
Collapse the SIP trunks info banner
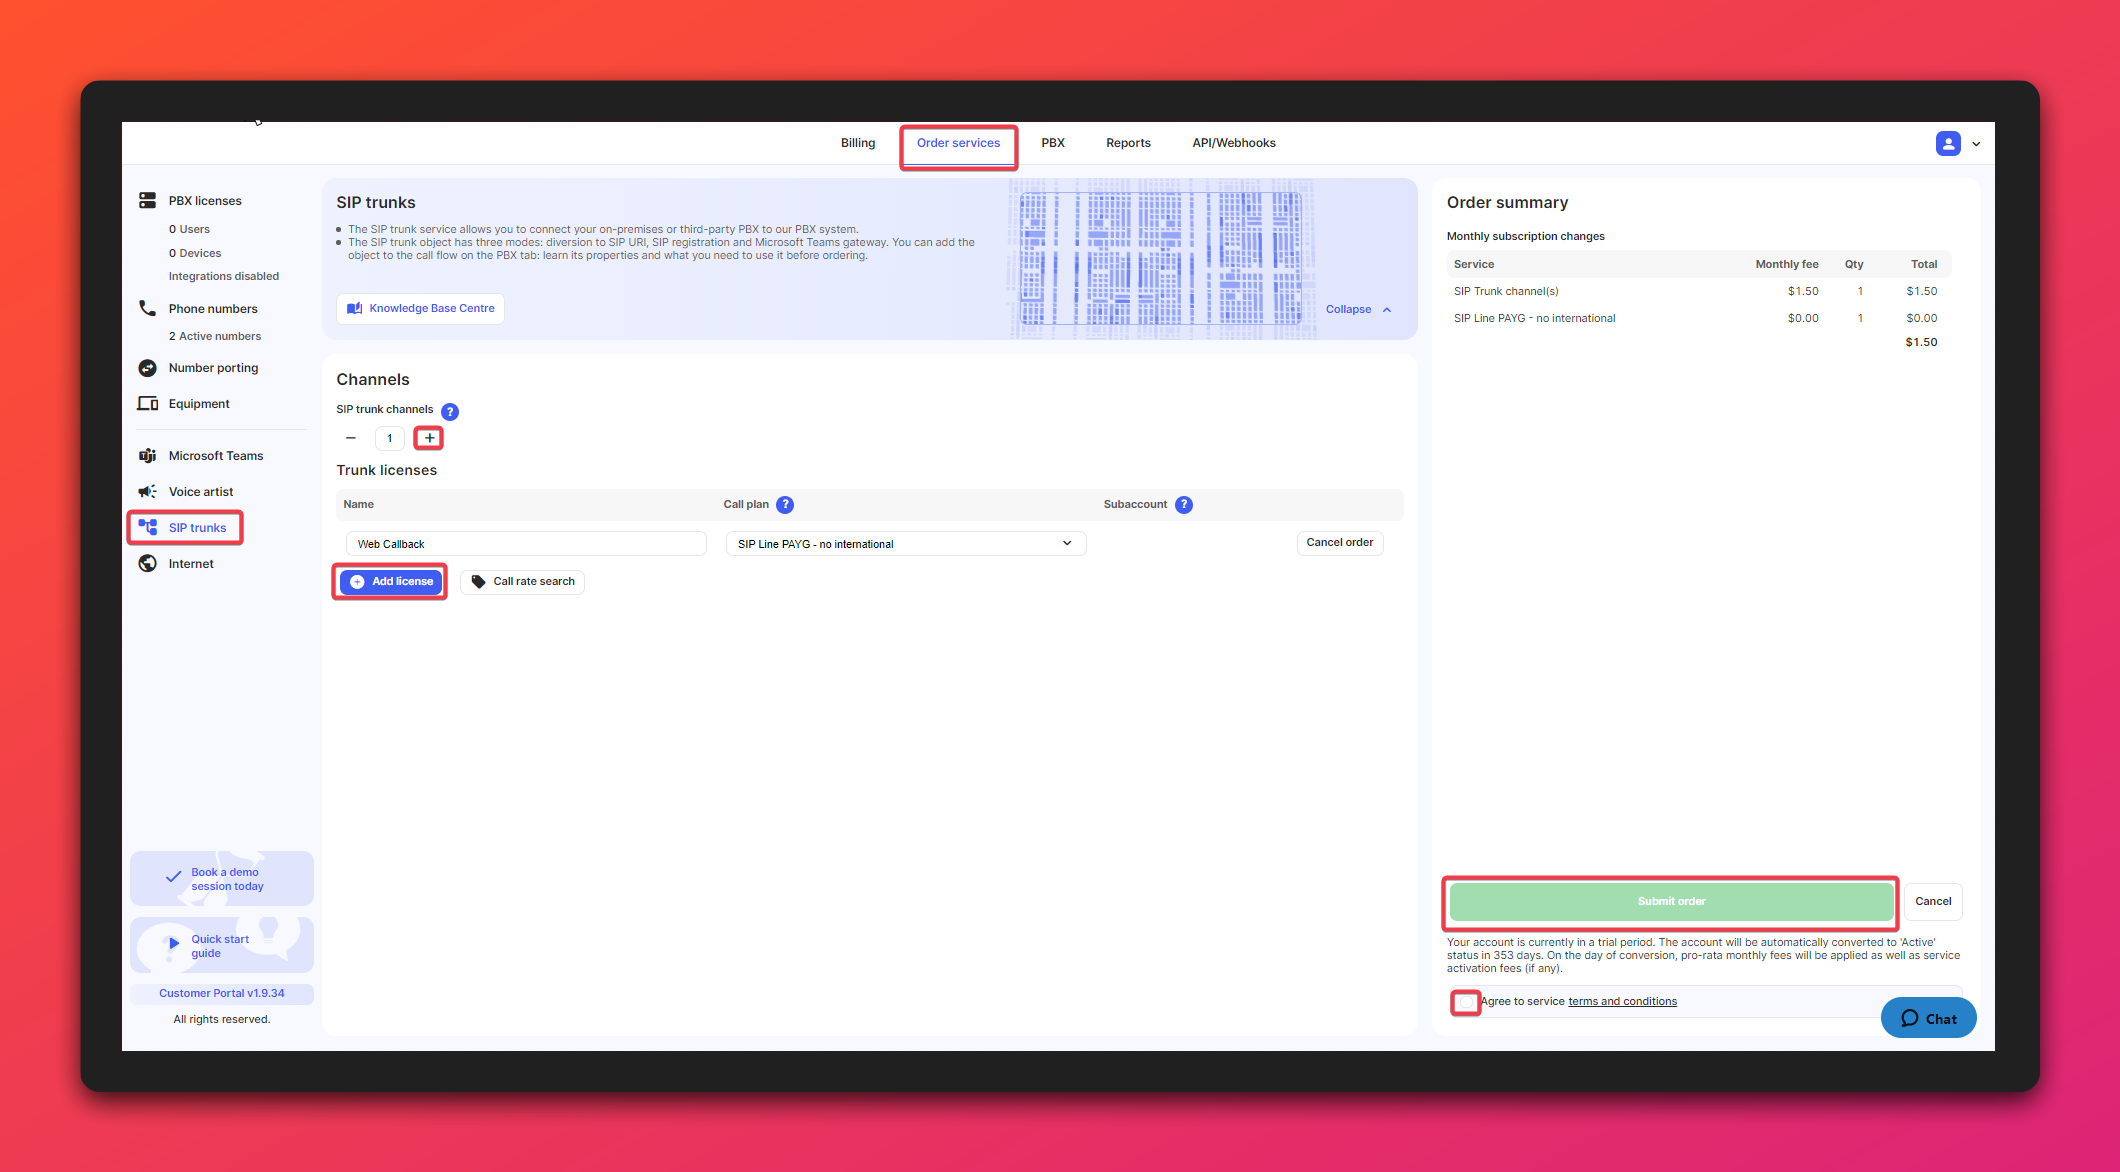(x=1358, y=310)
